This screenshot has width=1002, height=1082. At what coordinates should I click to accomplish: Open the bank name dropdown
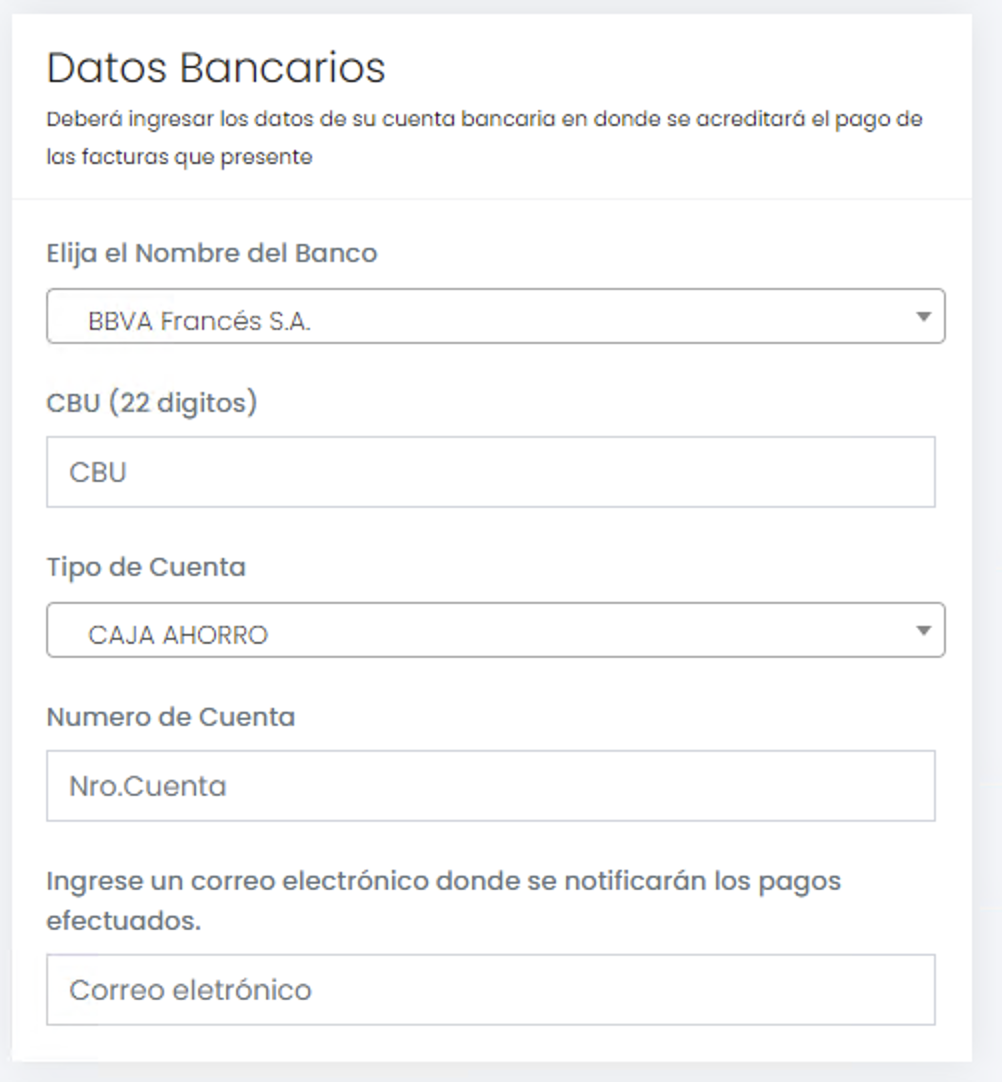click(x=495, y=317)
